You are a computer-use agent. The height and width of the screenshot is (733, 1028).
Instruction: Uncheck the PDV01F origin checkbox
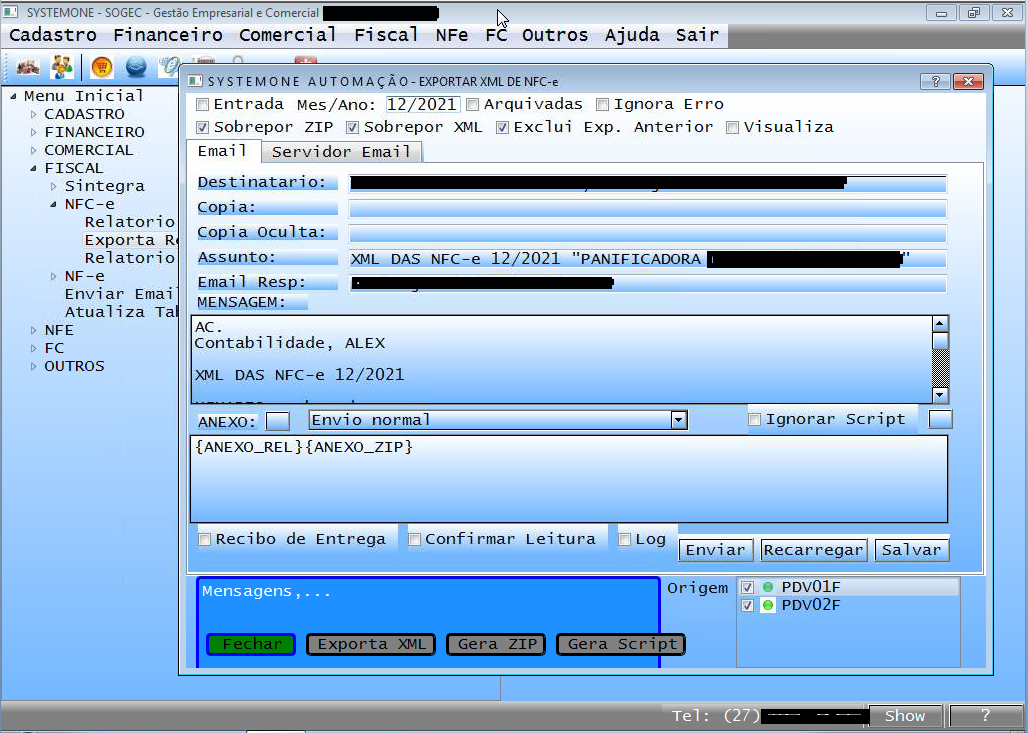point(747,587)
